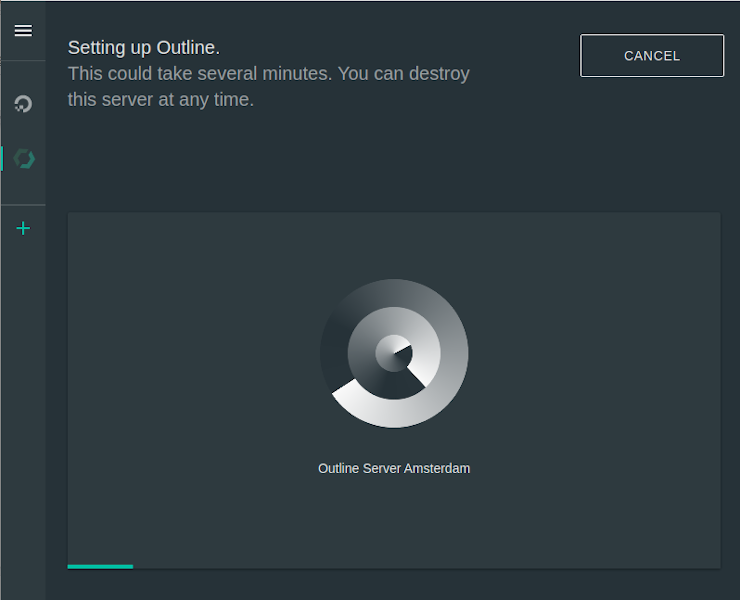Click empty sidebar area below plus icon
The image size is (740, 600).
click(23, 415)
